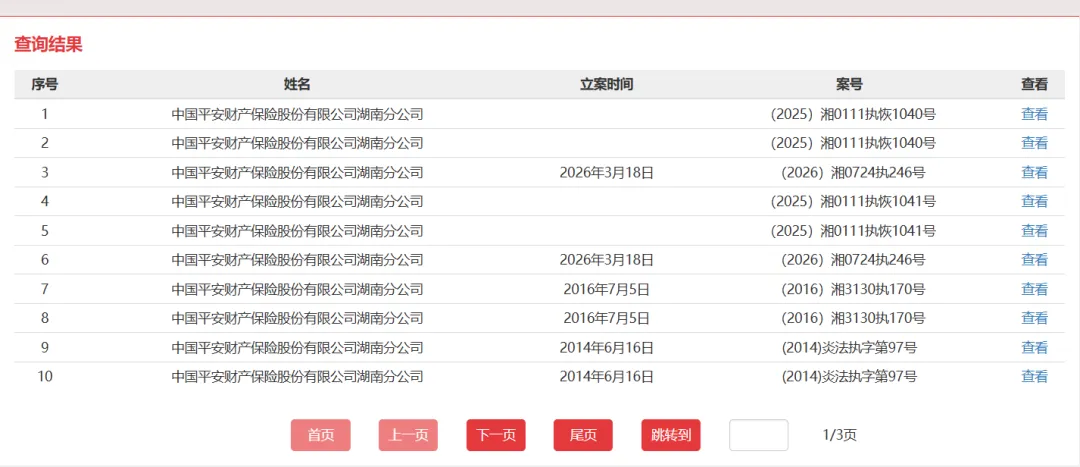
Task: Click the sequence number 4 cell
Action: coord(44,202)
